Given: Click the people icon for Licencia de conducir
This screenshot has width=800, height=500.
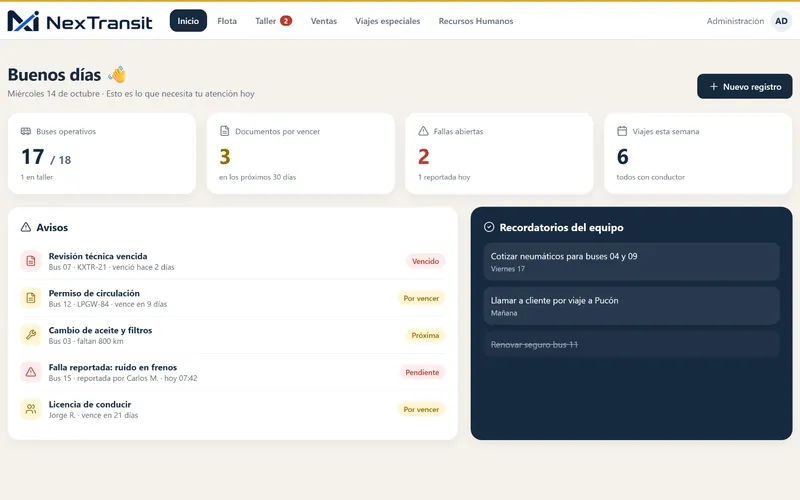Looking at the screenshot, I should (31, 409).
